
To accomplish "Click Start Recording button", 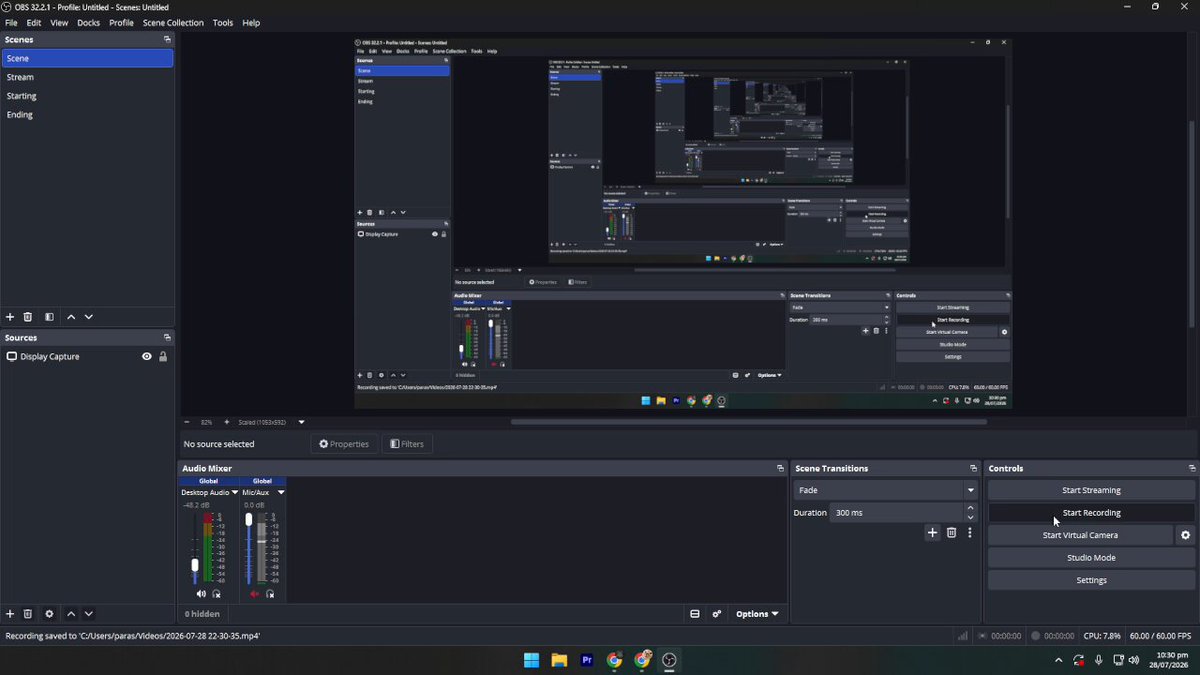I will [x=1091, y=513].
